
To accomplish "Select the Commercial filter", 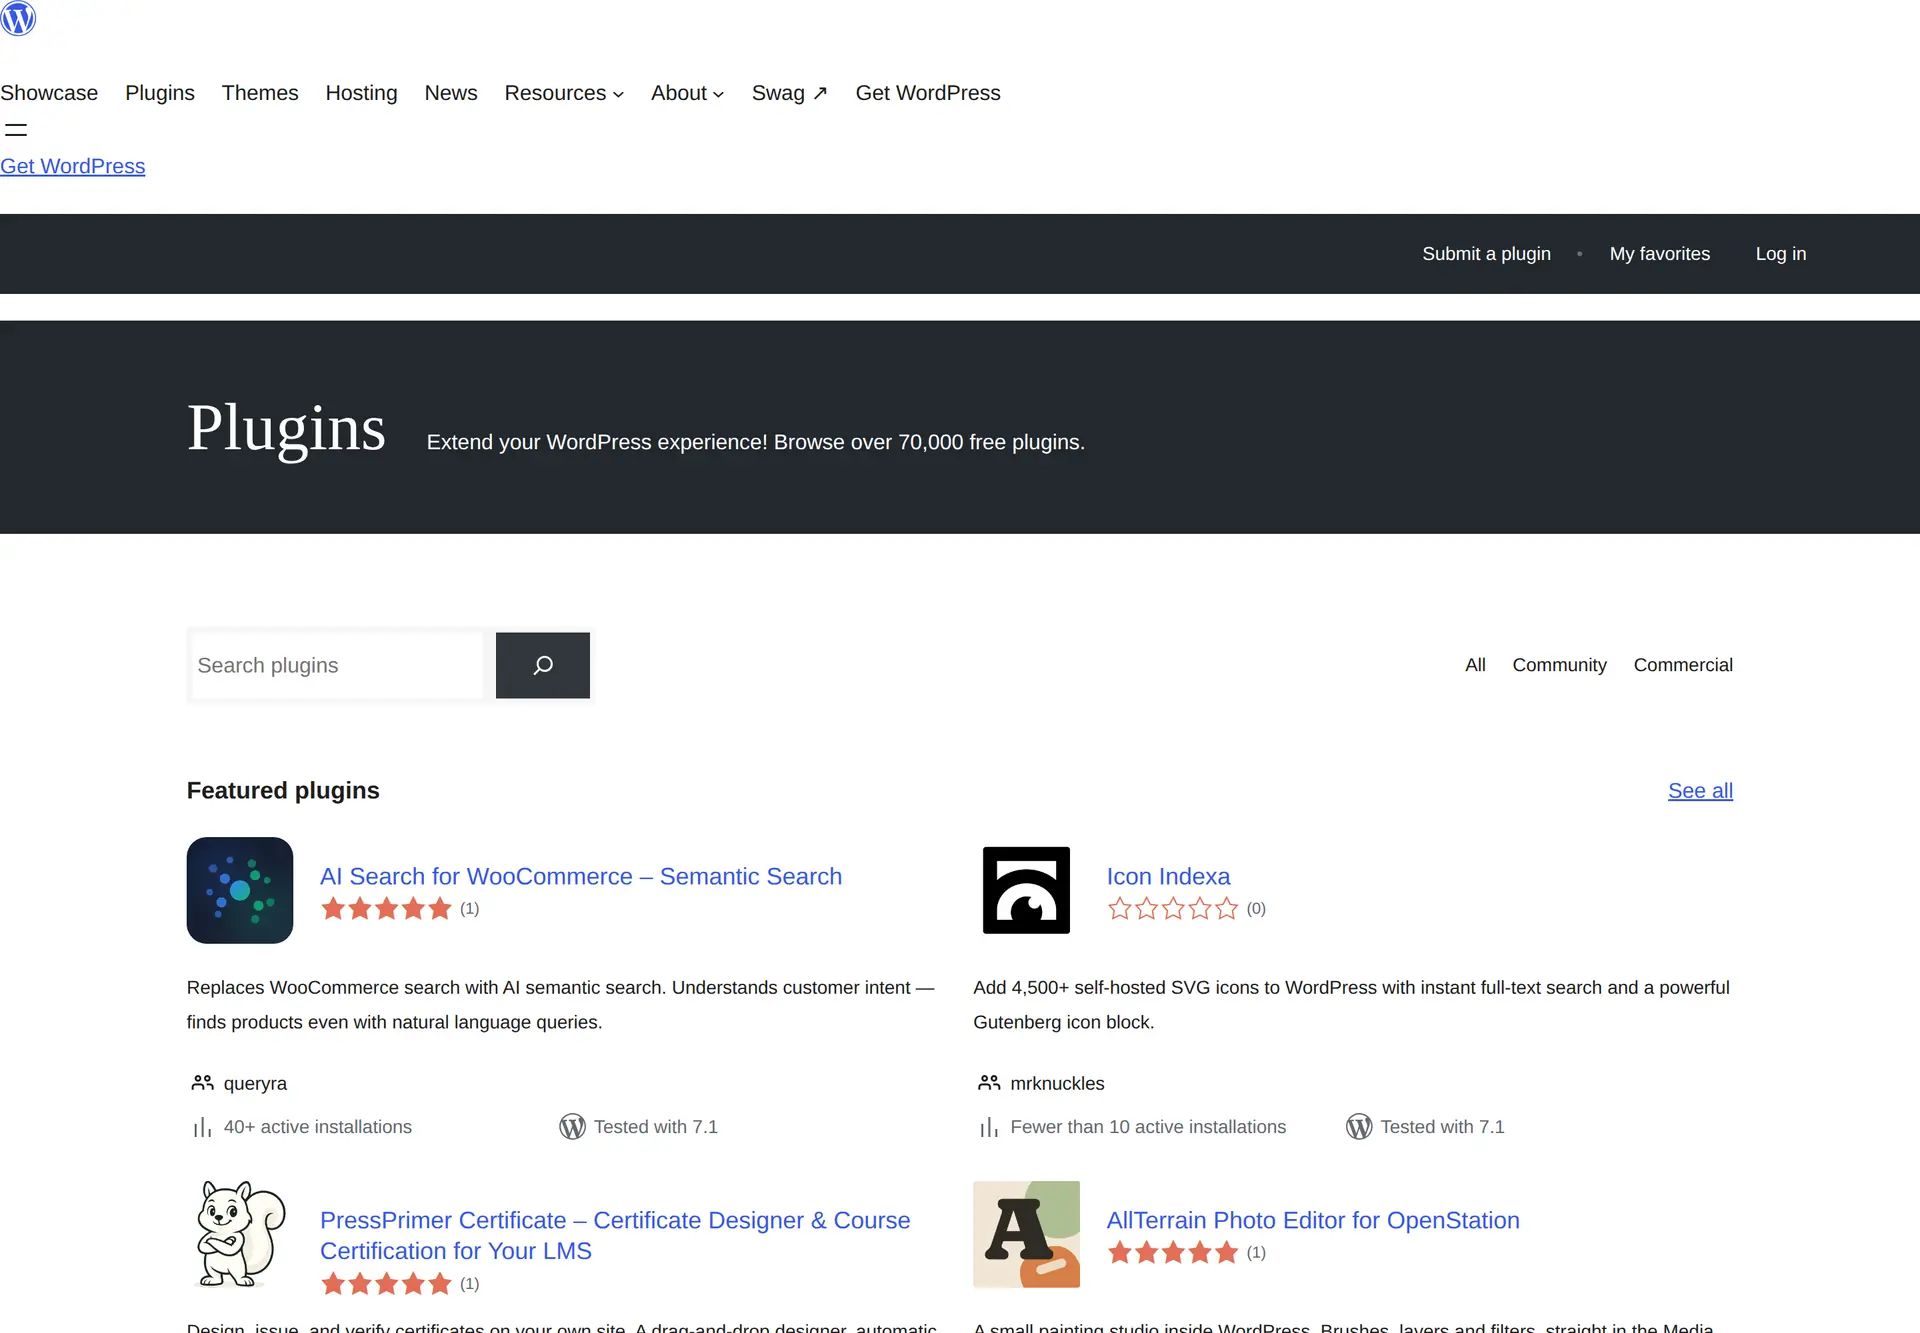I will (1683, 665).
